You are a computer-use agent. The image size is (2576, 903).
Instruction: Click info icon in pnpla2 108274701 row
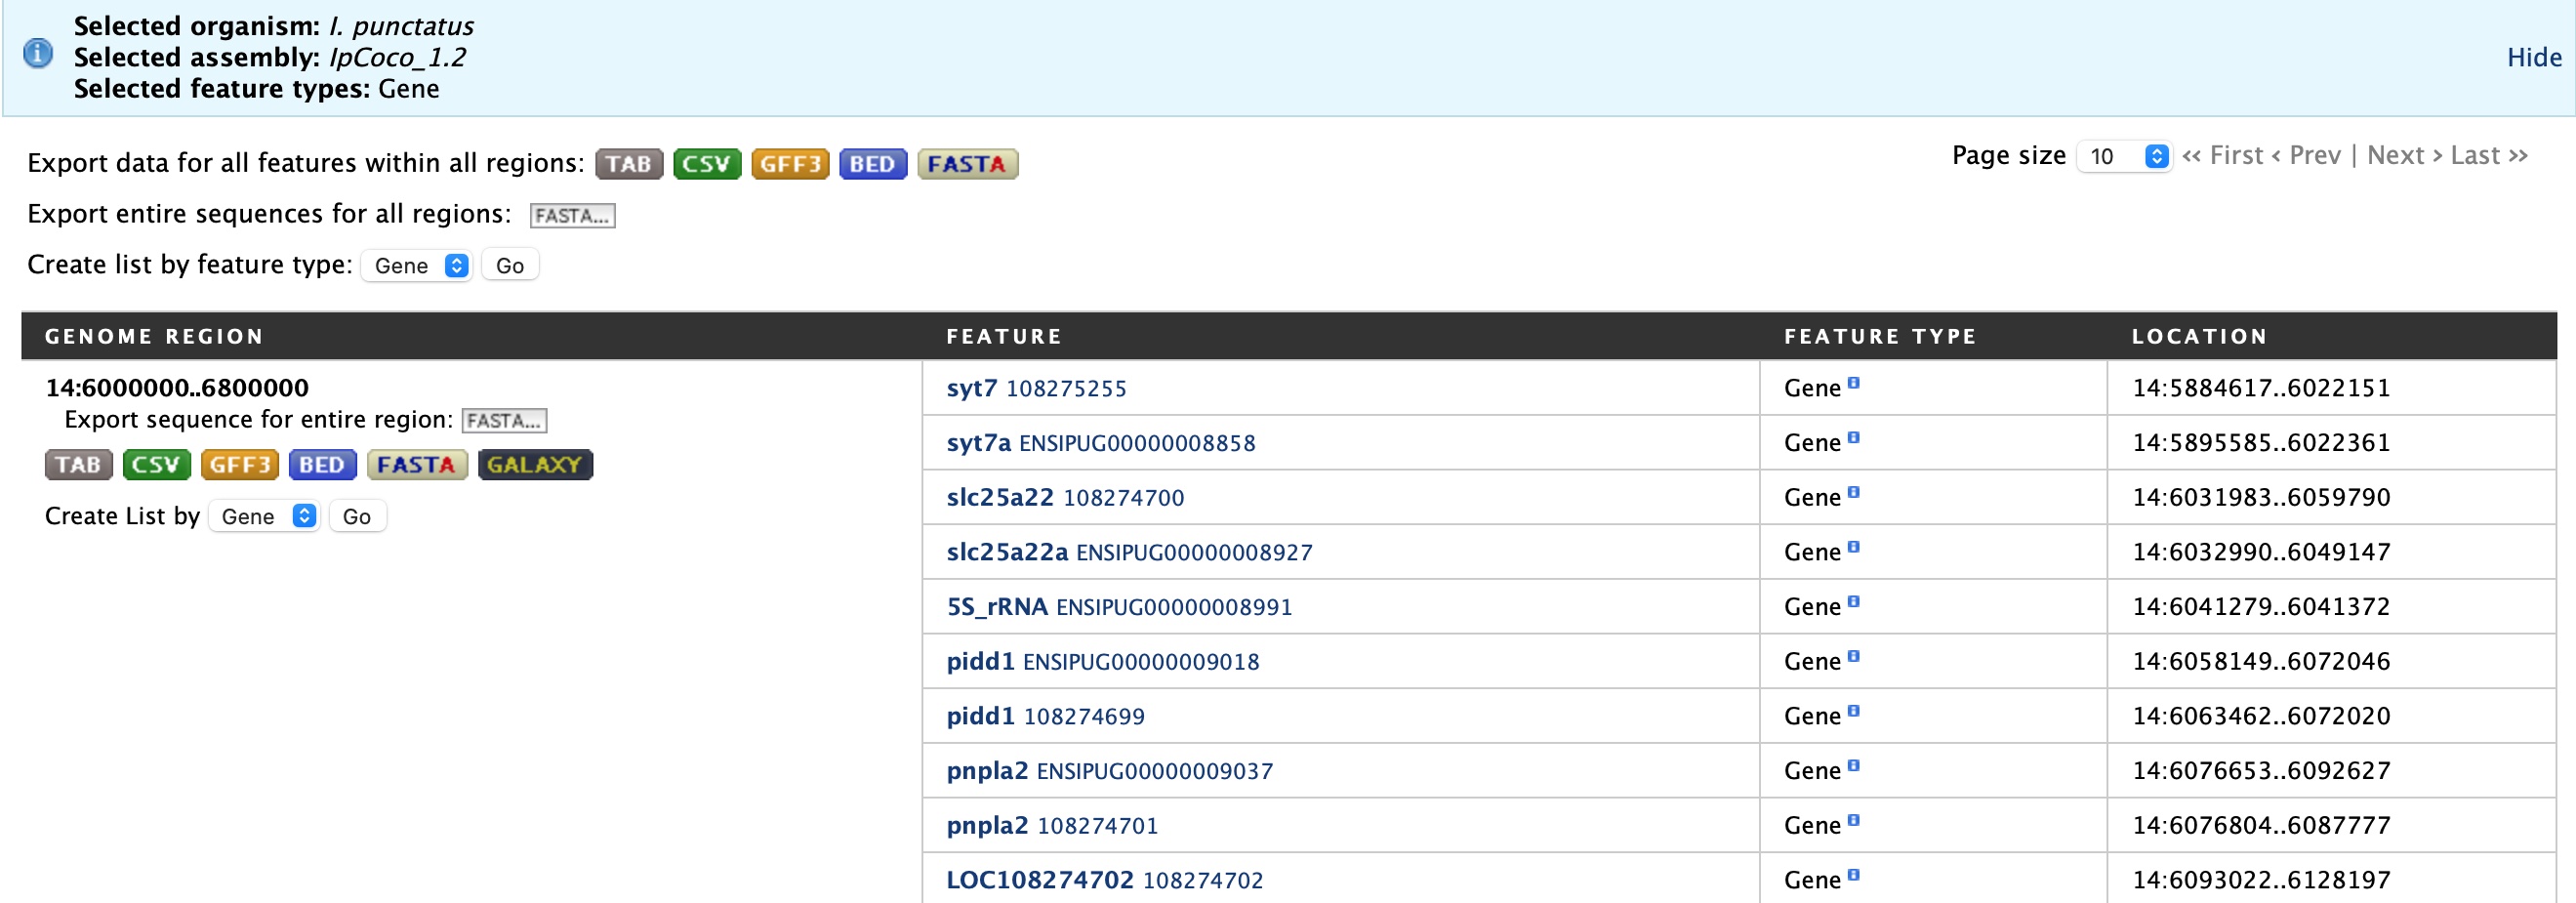[1853, 821]
